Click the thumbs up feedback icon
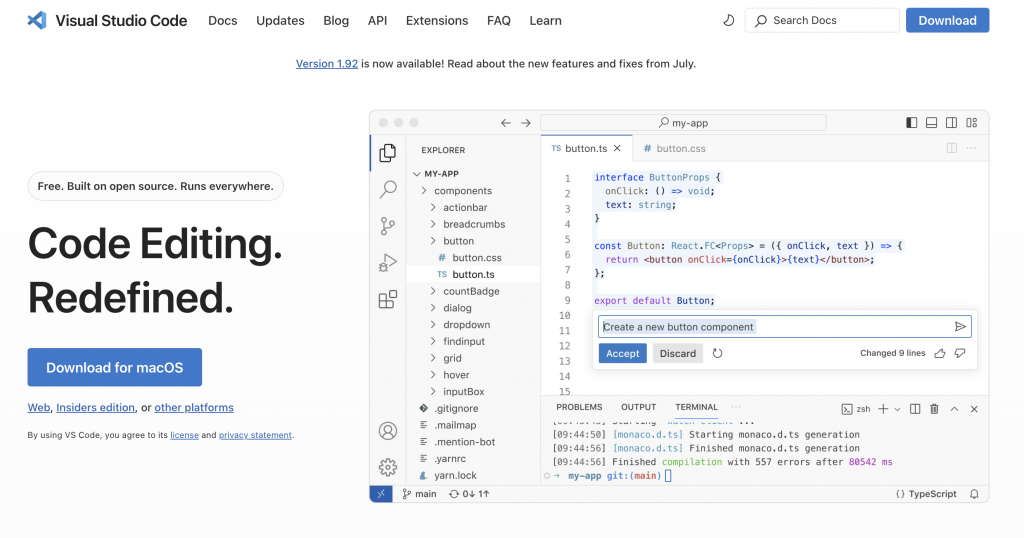This screenshot has height=538, width=1024. click(x=940, y=353)
